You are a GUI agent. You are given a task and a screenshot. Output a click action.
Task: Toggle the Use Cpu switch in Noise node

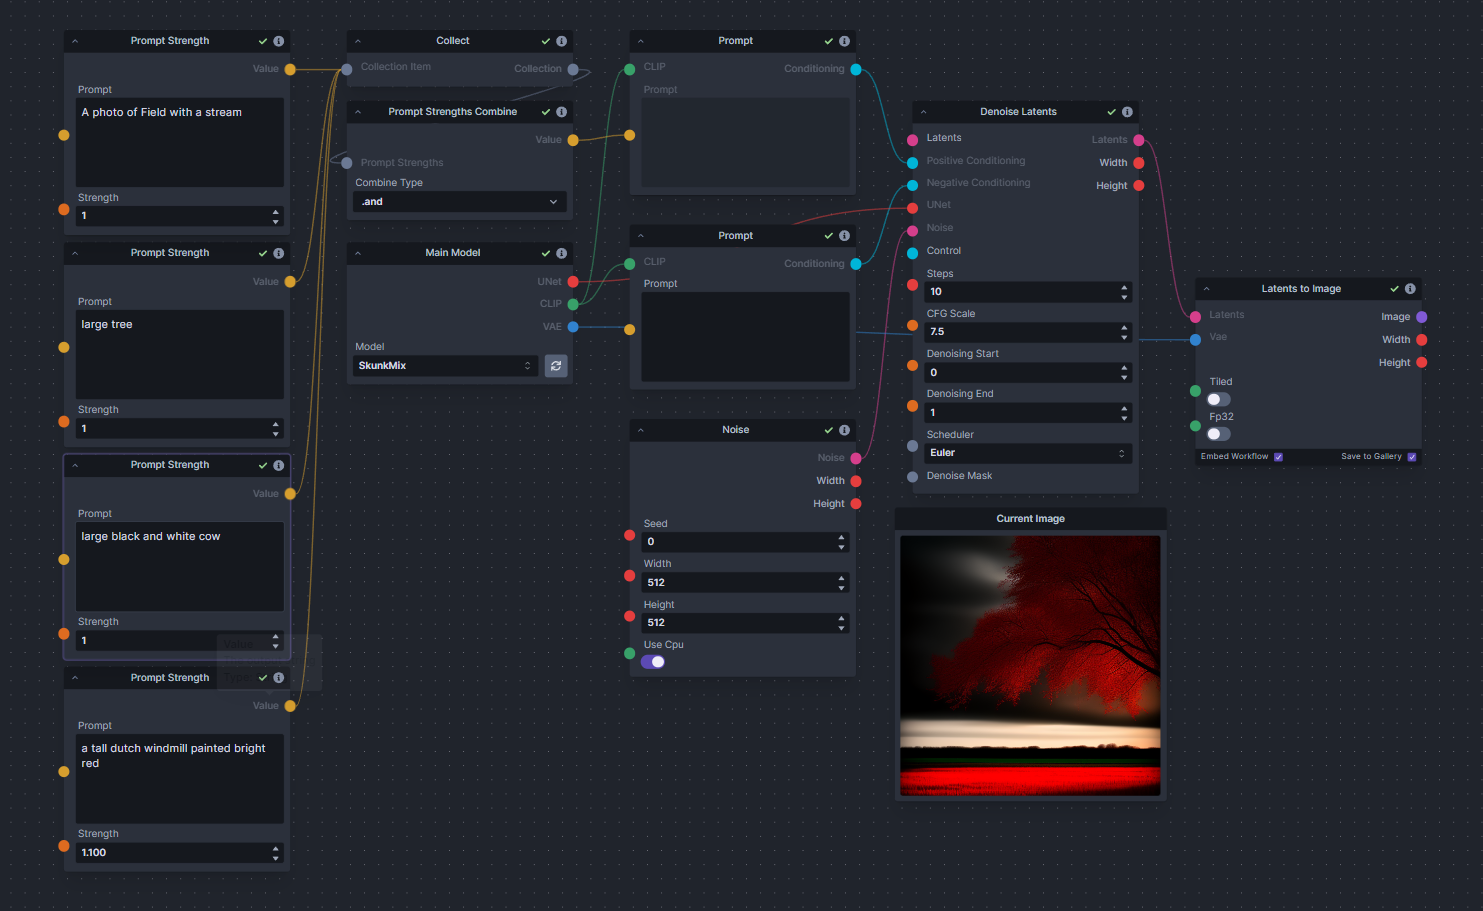point(654,661)
